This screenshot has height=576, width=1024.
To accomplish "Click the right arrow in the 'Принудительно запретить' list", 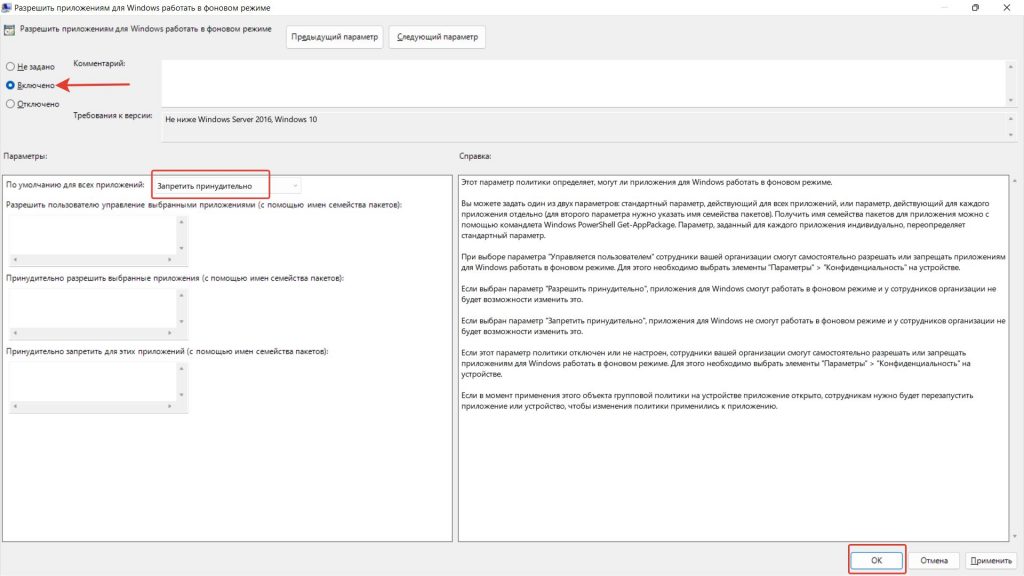I will 169,406.
